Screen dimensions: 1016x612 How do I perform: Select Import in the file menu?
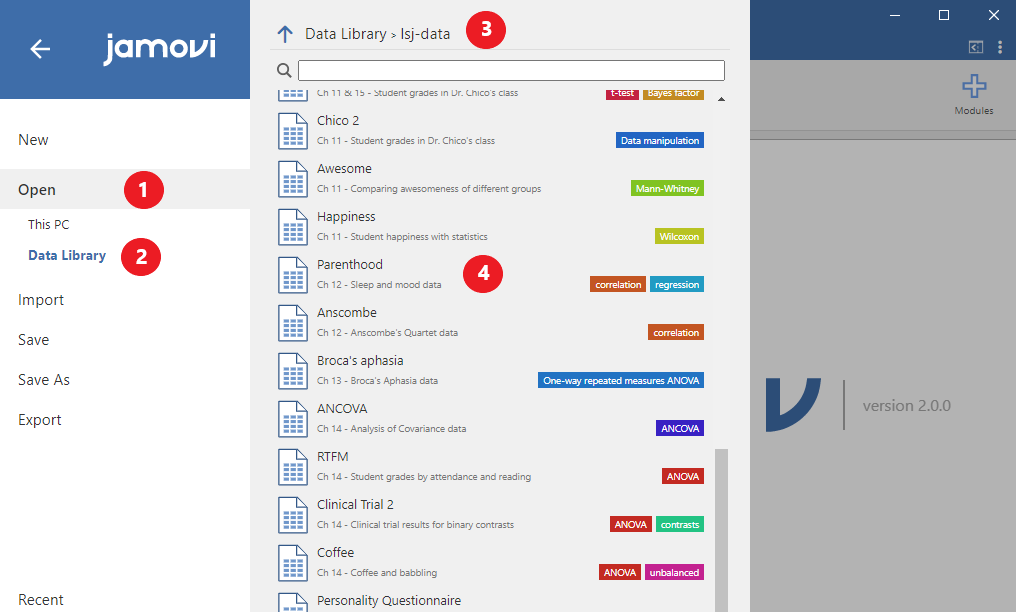(41, 300)
